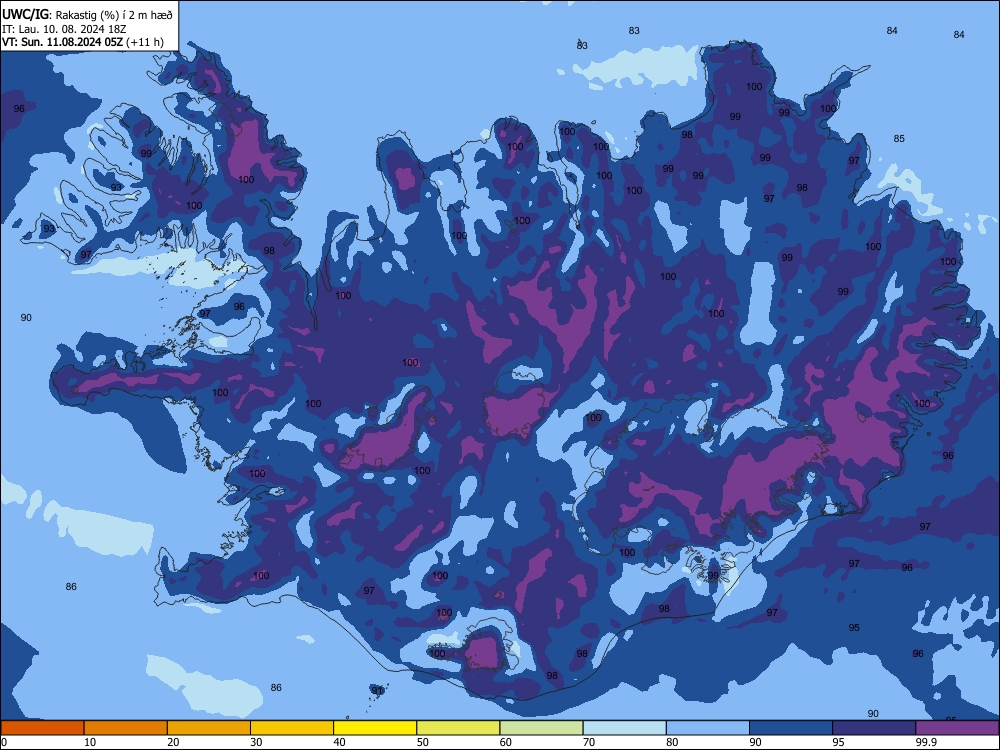Select the 50–60% pale yellow legend swatch
This screenshot has height=750, width=1000.
pos(459,728)
